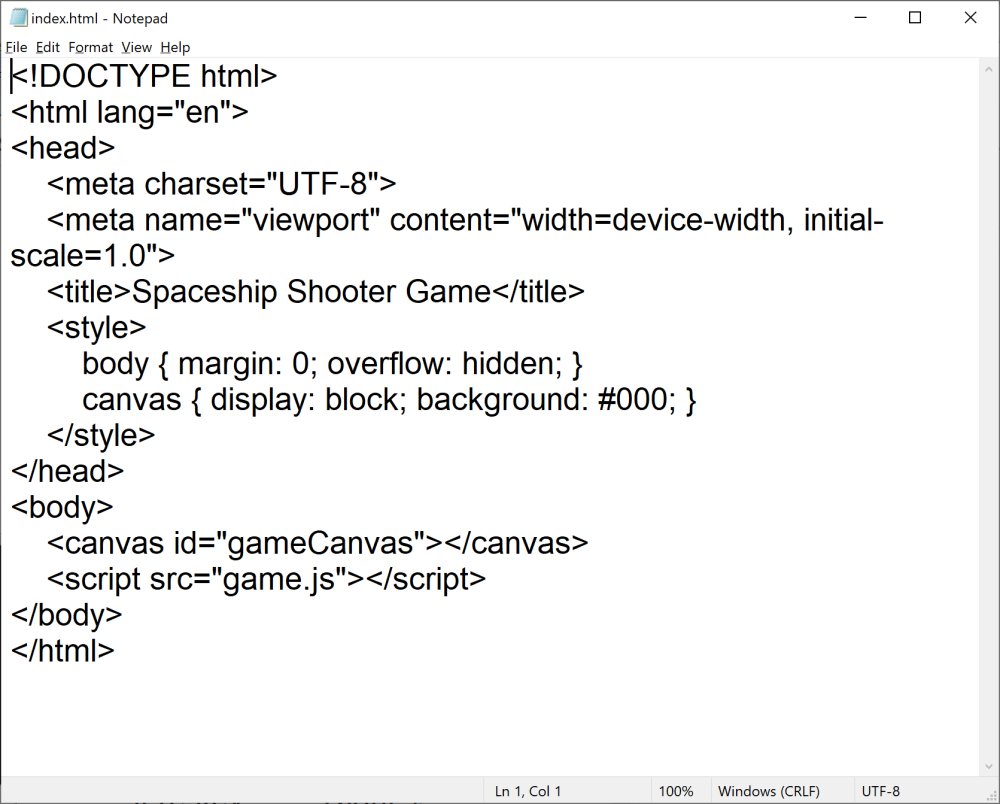
Task: Click the vertical scrollbar down arrow
Action: coord(989,766)
